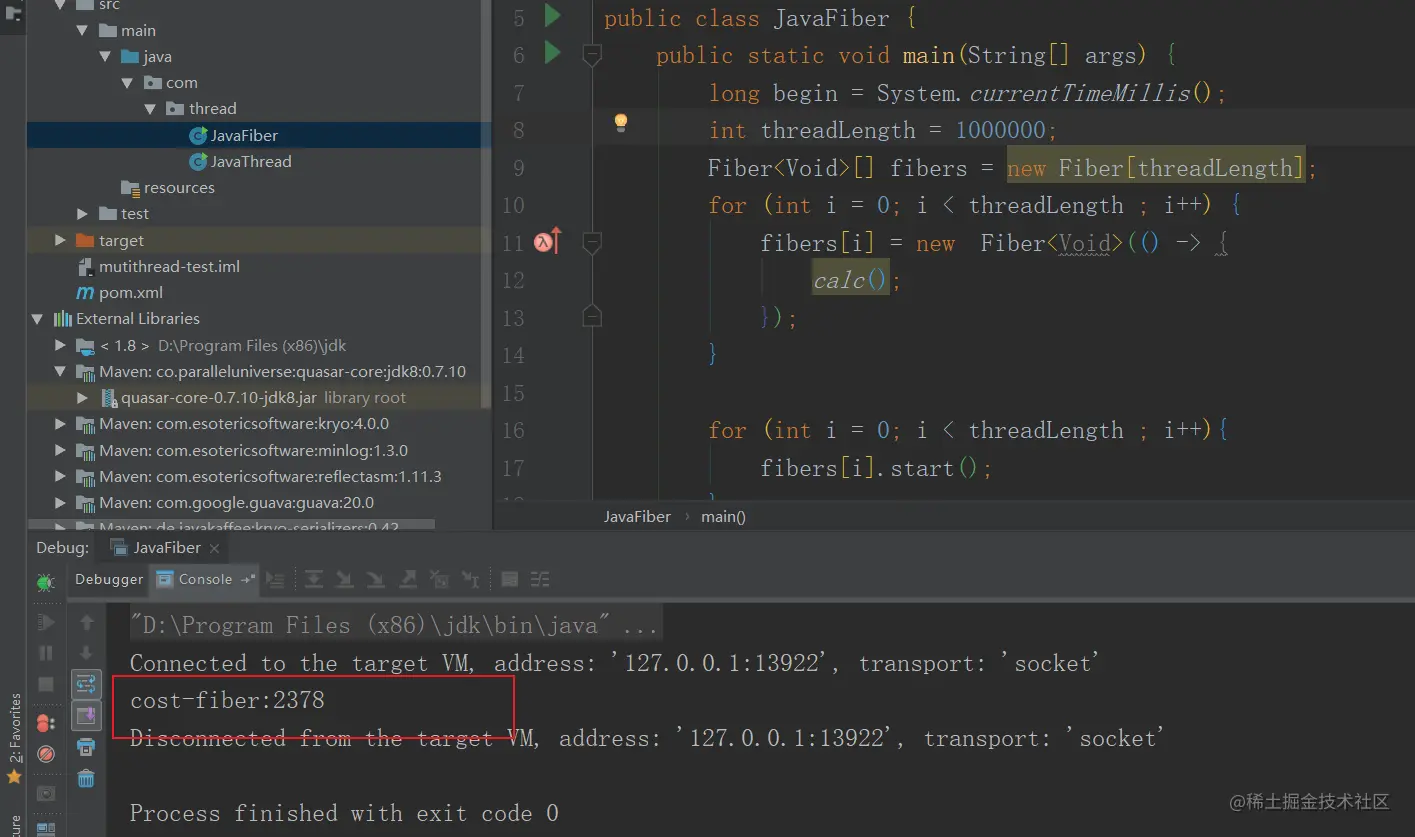Click the Drop Frame debug icon

pos(439,579)
